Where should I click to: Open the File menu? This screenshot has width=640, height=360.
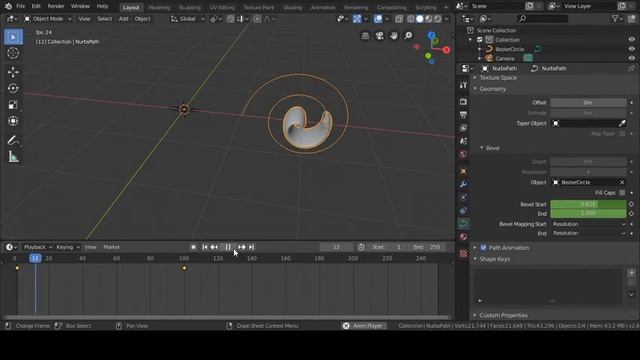(x=20, y=7)
